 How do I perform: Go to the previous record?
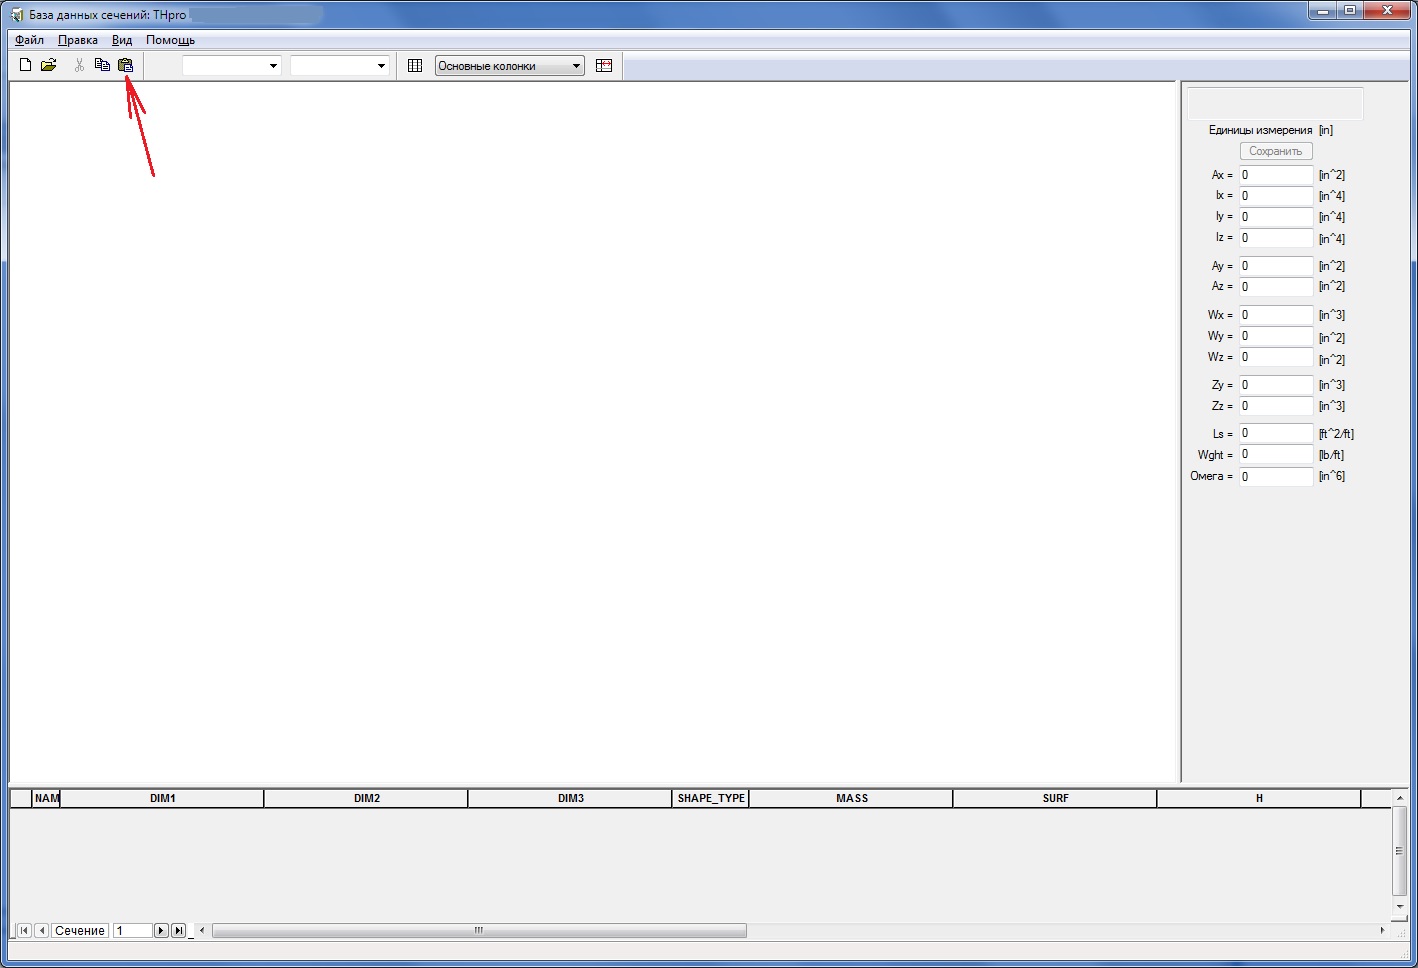[42, 930]
